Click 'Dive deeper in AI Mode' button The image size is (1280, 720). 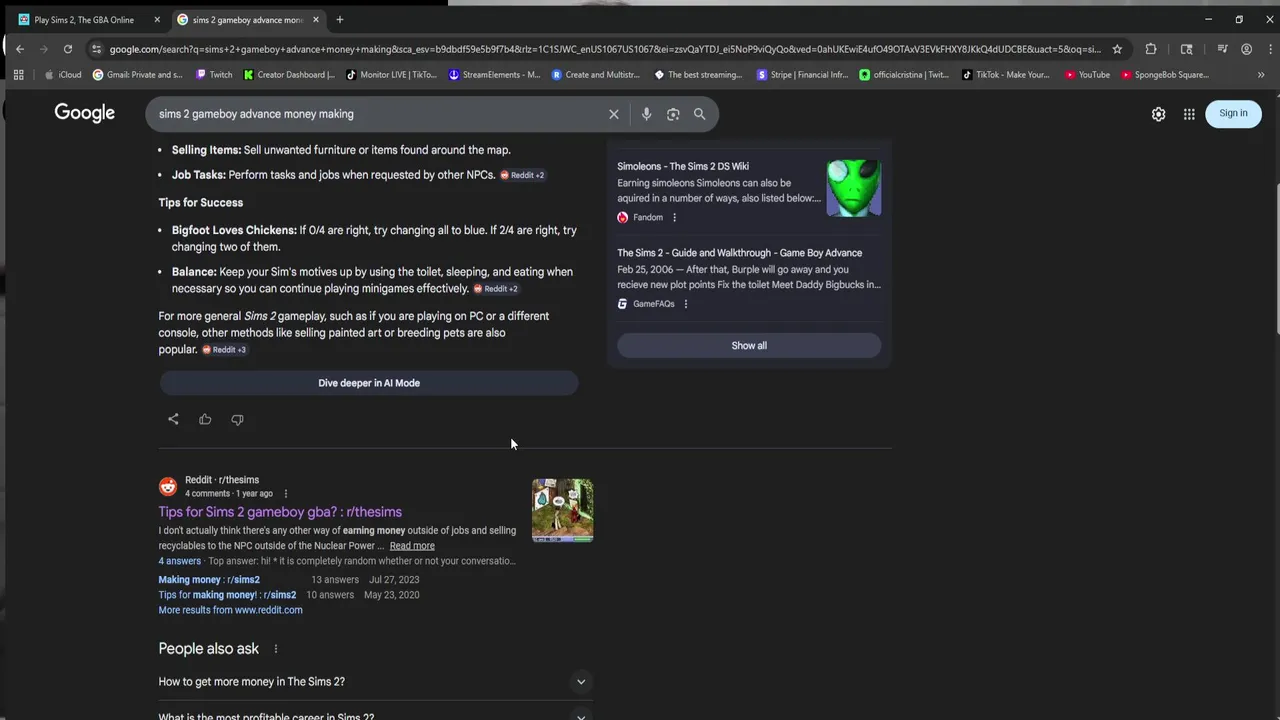point(369,383)
